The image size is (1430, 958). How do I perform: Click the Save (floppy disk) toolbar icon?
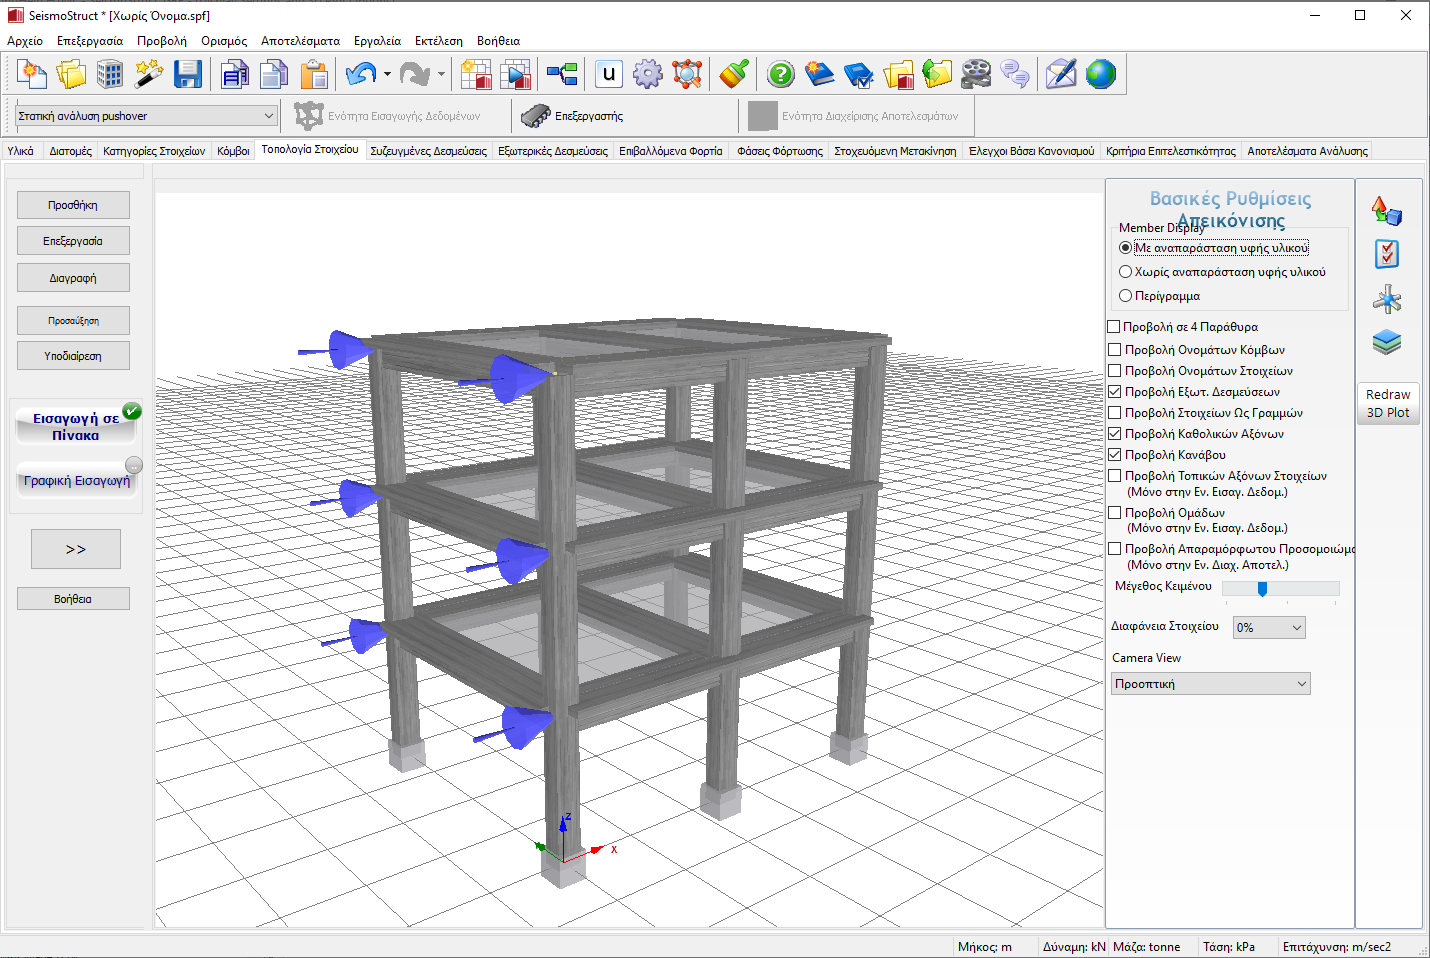pyautogui.click(x=187, y=75)
